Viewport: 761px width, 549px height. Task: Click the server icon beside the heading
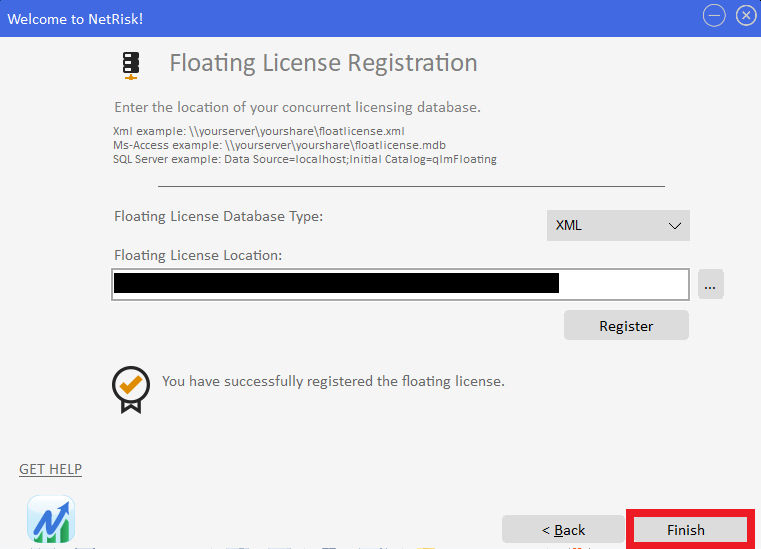click(x=131, y=66)
